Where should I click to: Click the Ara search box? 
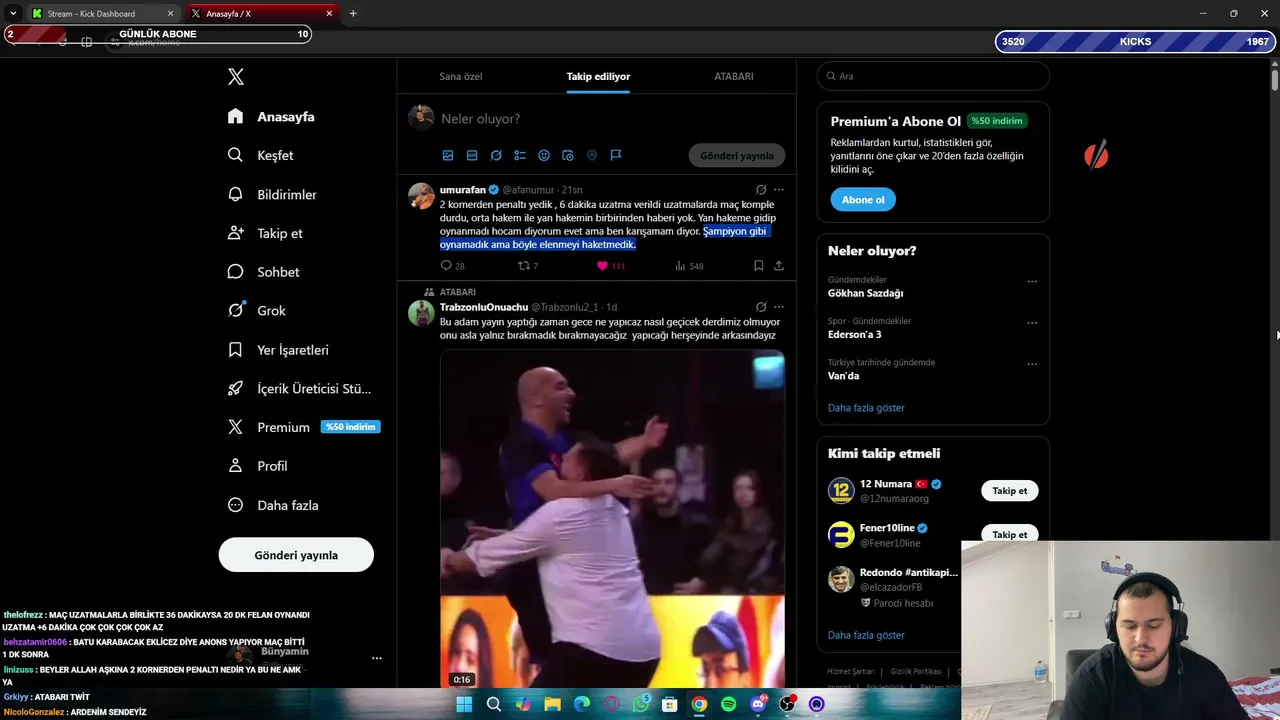point(933,76)
